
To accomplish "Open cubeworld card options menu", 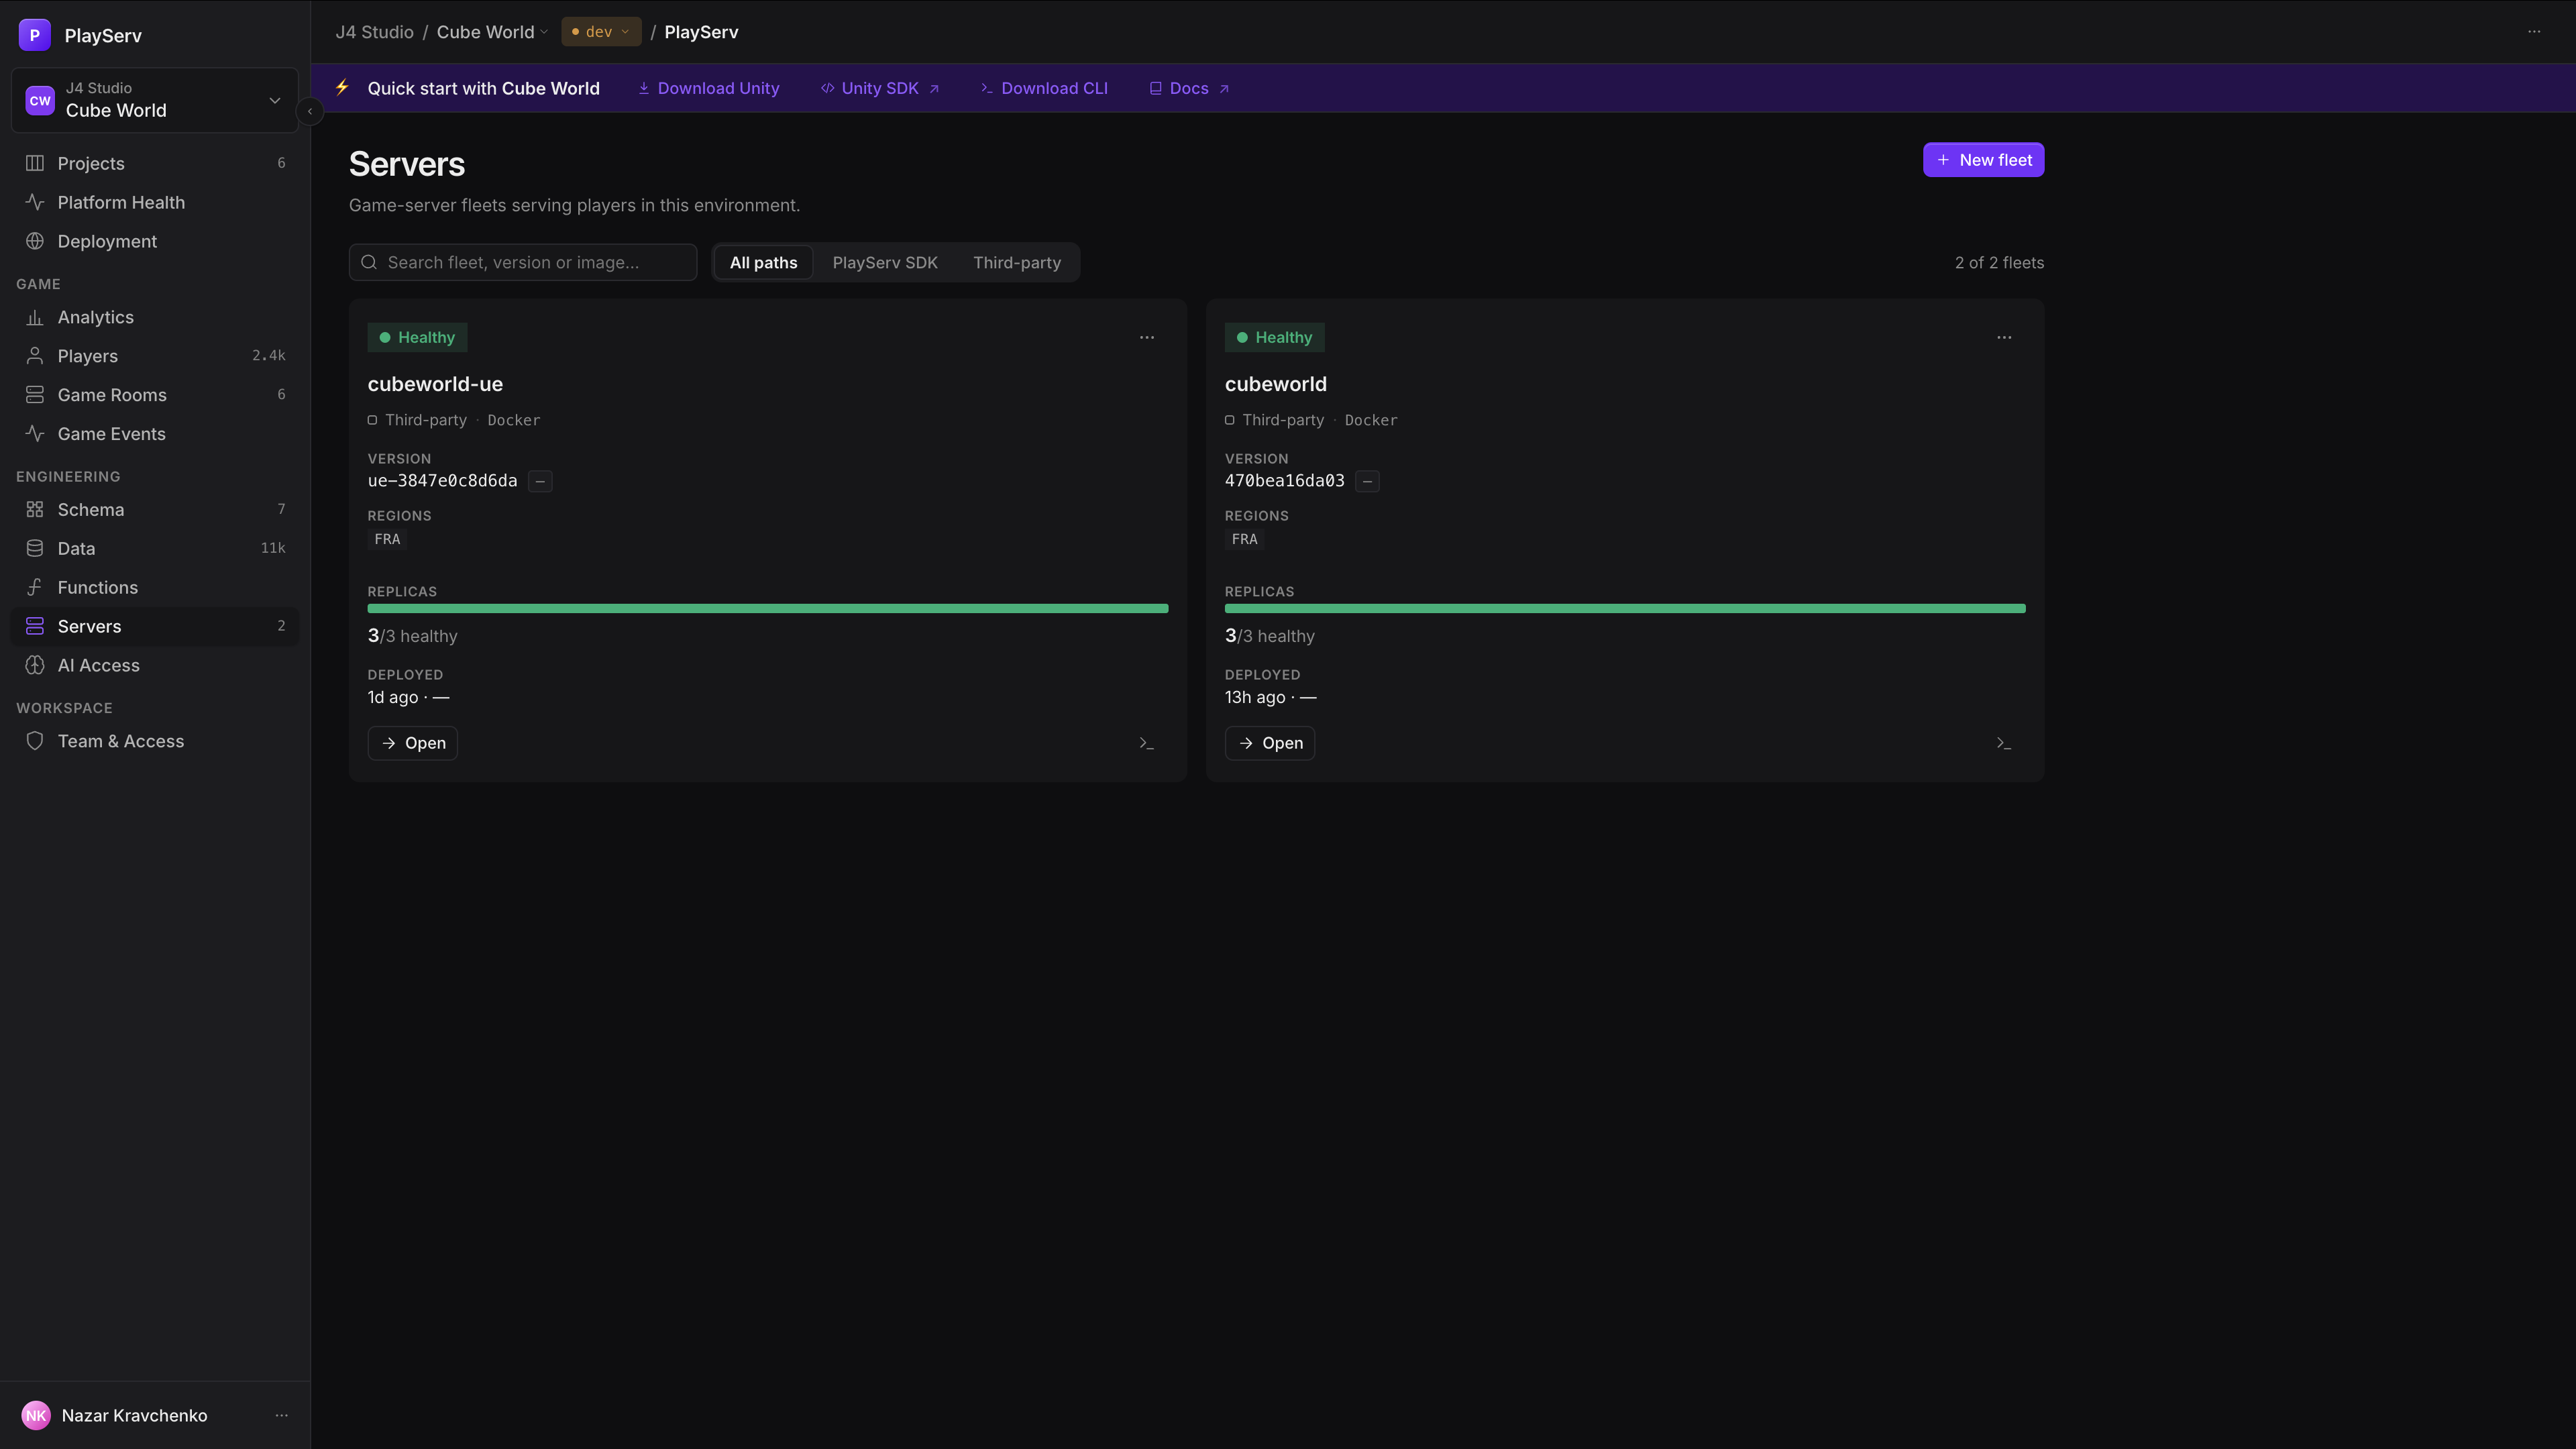I will pyautogui.click(x=2004, y=337).
